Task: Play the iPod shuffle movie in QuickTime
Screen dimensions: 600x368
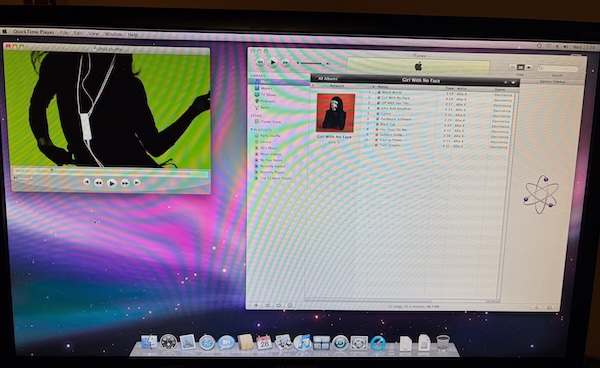Action: [x=111, y=183]
